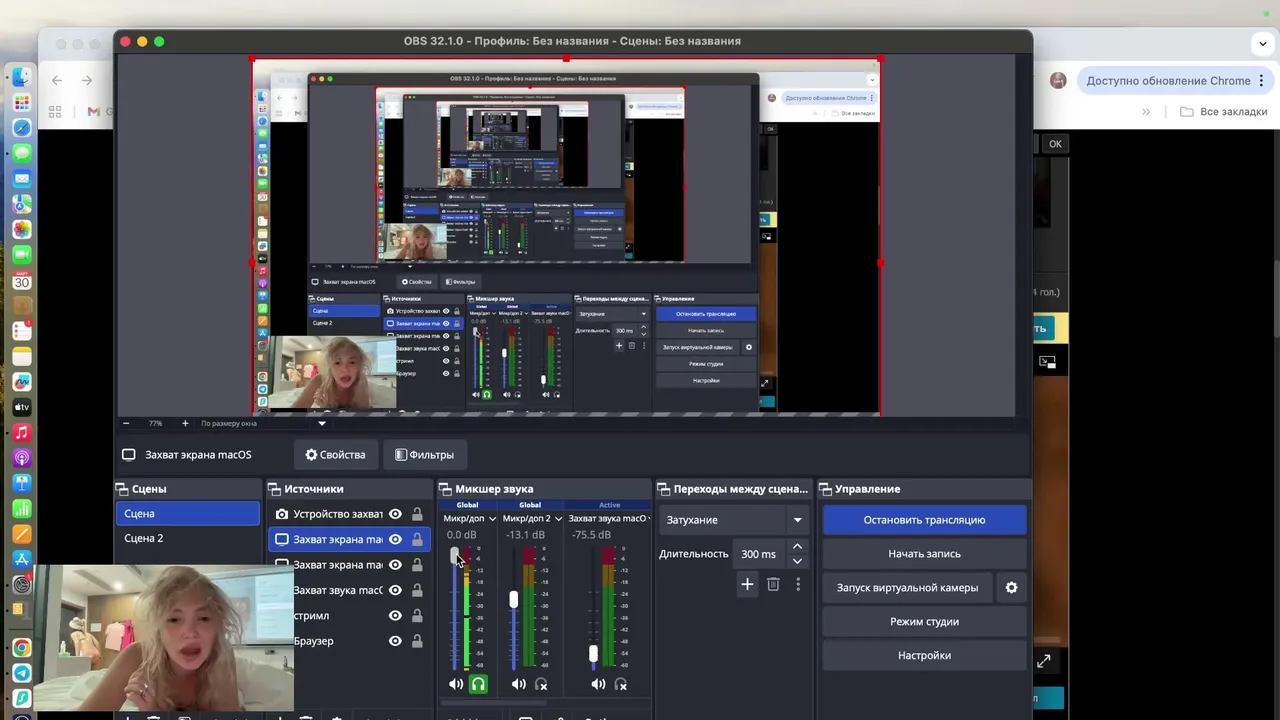Hide the highlighted Захват экрана macOS source
Screen dimensions: 1280x720
pyautogui.click(x=395, y=539)
